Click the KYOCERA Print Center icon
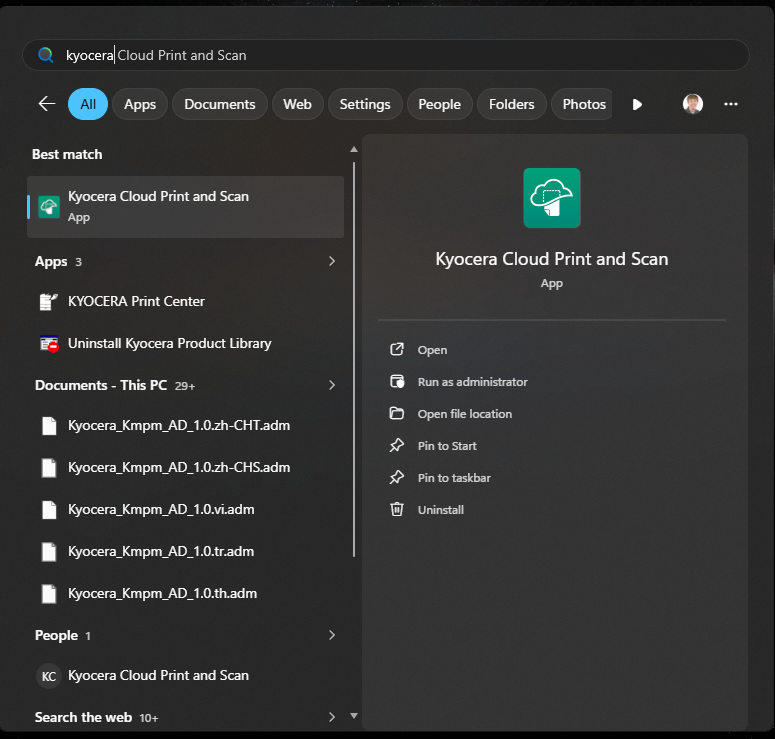Screen dimensions: 775x739 pyautogui.click(x=49, y=301)
